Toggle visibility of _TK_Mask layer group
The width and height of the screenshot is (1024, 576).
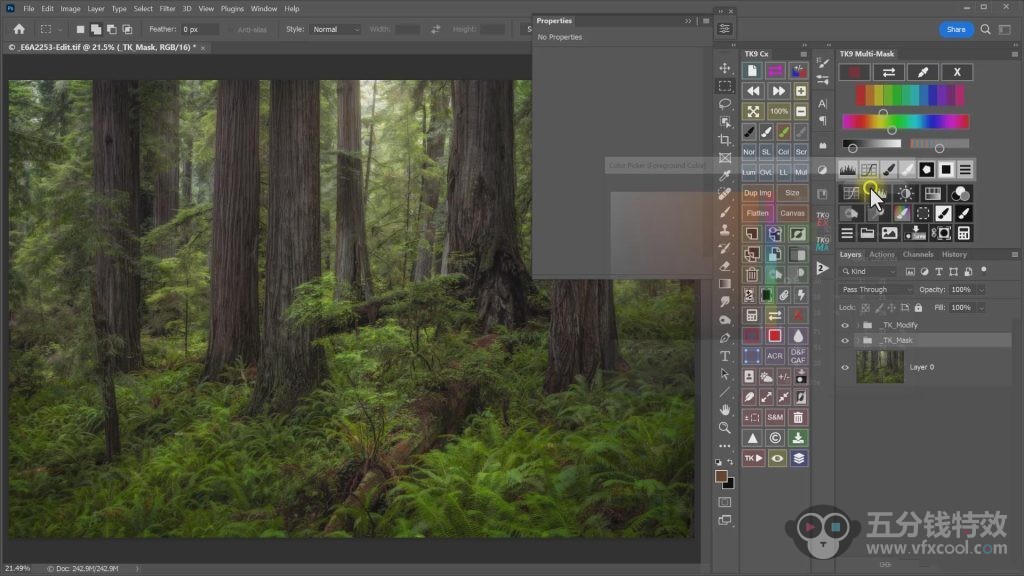point(845,341)
